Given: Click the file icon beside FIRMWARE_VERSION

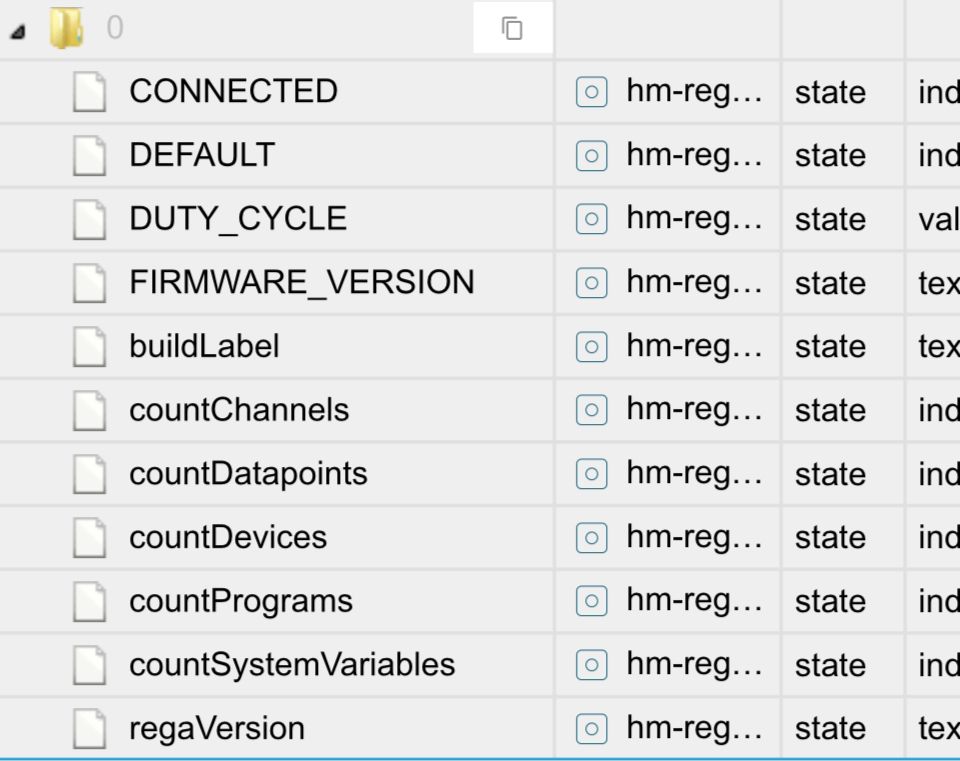Looking at the screenshot, I should [89, 283].
